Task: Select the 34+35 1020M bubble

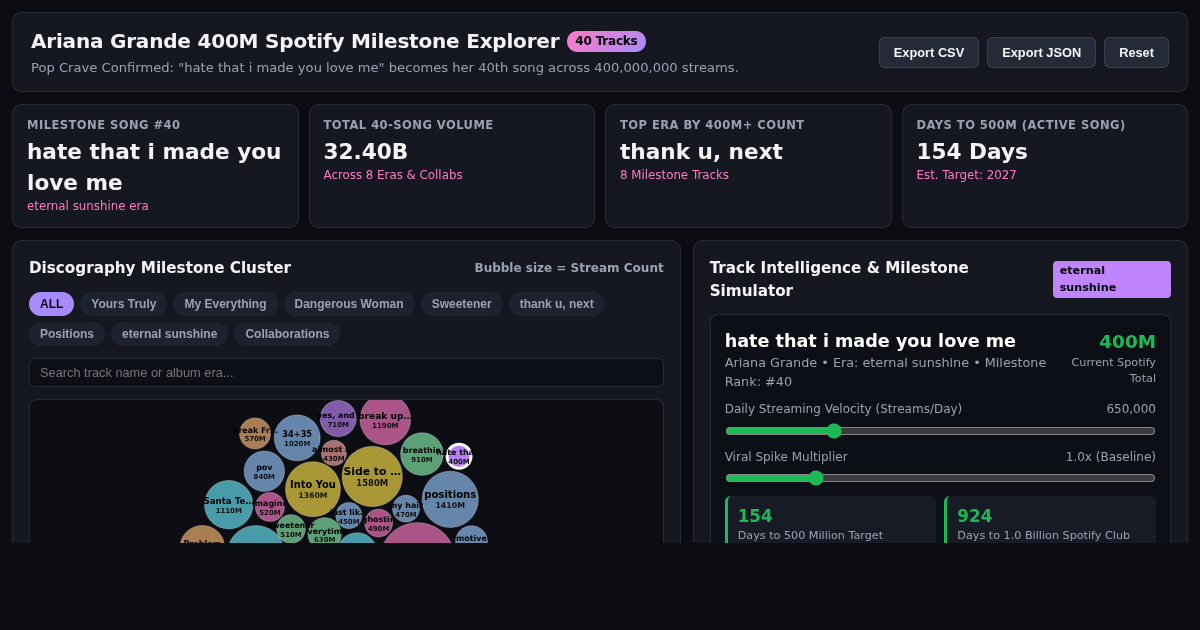Action: point(297,438)
